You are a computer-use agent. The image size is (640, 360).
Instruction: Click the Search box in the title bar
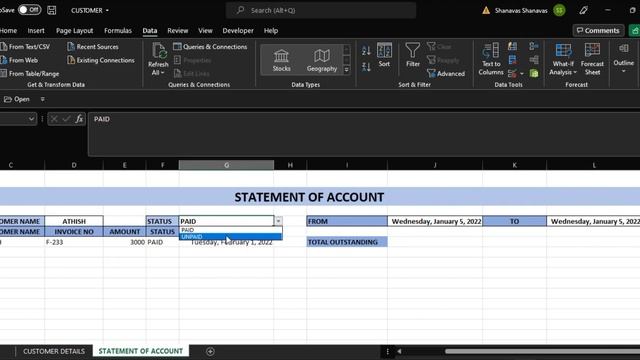click(x=321, y=10)
